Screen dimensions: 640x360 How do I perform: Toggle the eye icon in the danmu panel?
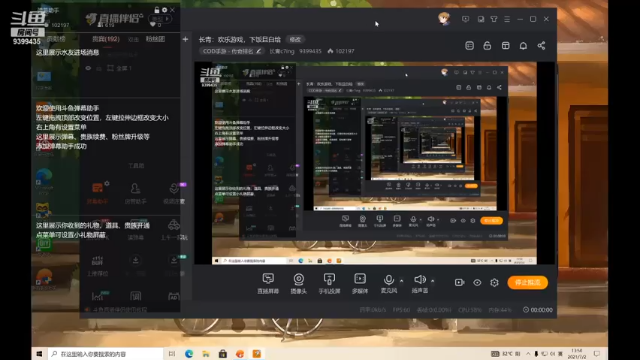tap(88, 68)
